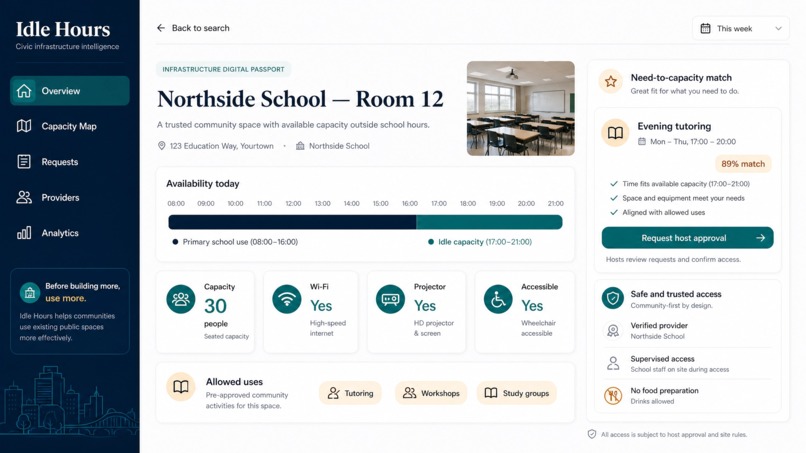This screenshot has height=453, width=806.
Task: Click the Analytics bar chart icon
Action: tap(24, 233)
